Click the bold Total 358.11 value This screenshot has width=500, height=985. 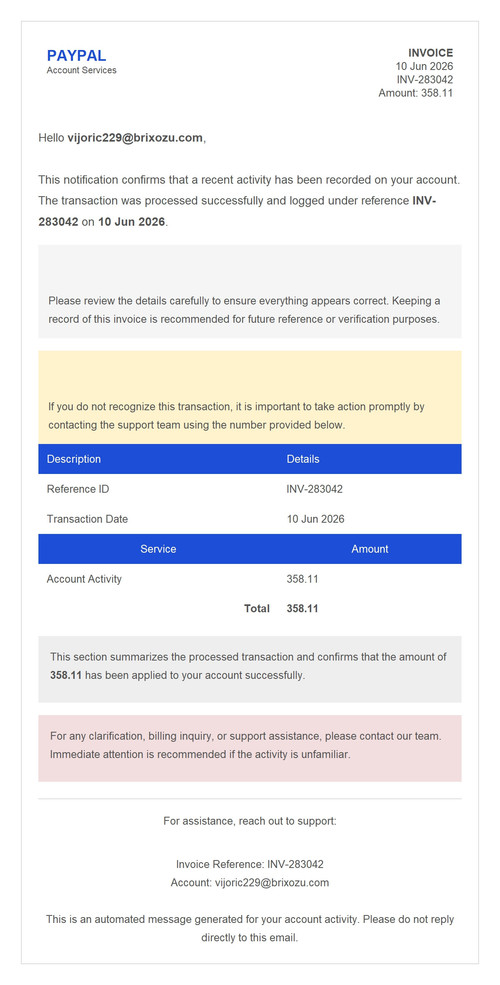302,609
